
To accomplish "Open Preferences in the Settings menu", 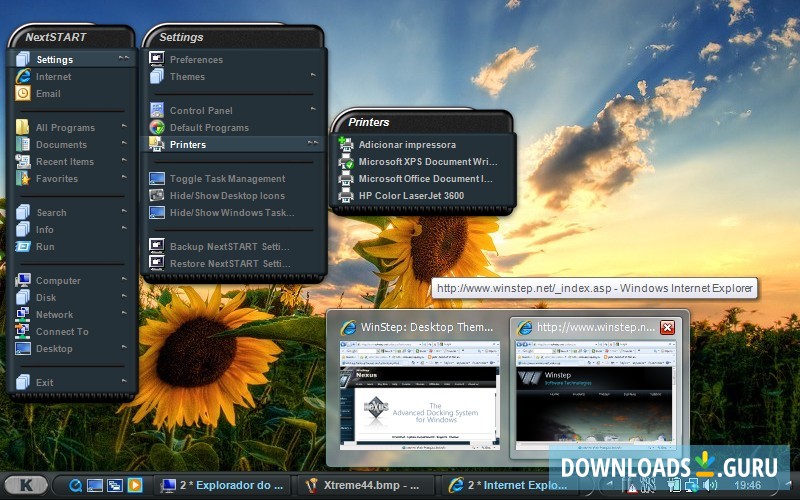I will [x=196, y=60].
